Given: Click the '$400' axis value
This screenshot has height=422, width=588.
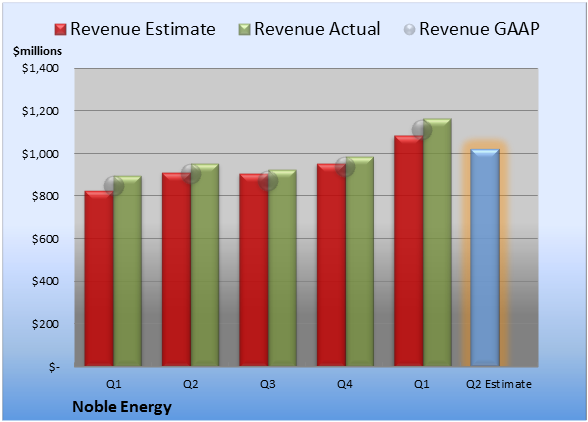Looking at the screenshot, I should [x=45, y=281].
